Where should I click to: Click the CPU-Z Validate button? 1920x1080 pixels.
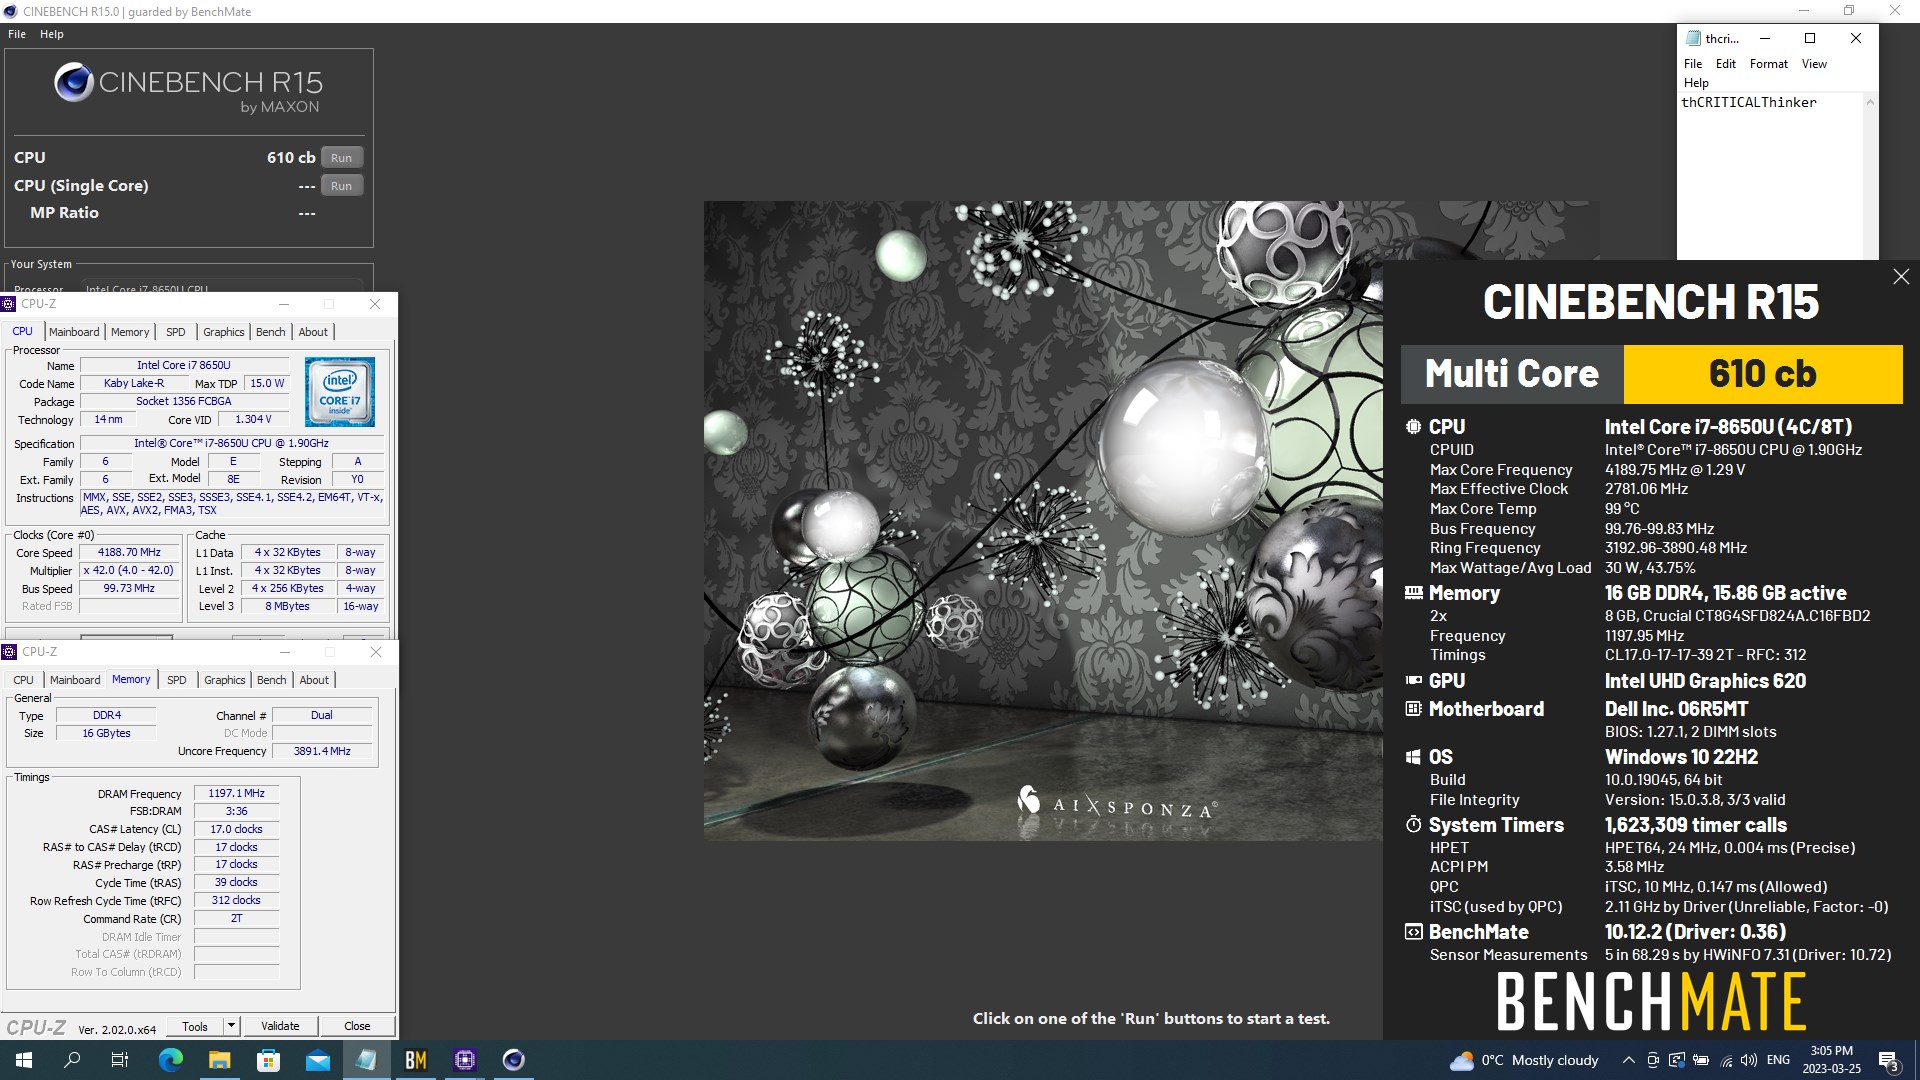pyautogui.click(x=280, y=1026)
